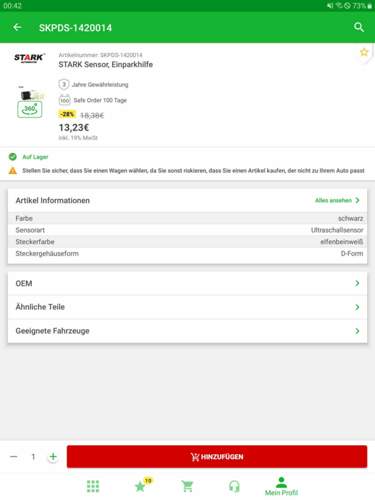Click the red Hinzufügen button
The width and height of the screenshot is (375, 500).
(217, 456)
